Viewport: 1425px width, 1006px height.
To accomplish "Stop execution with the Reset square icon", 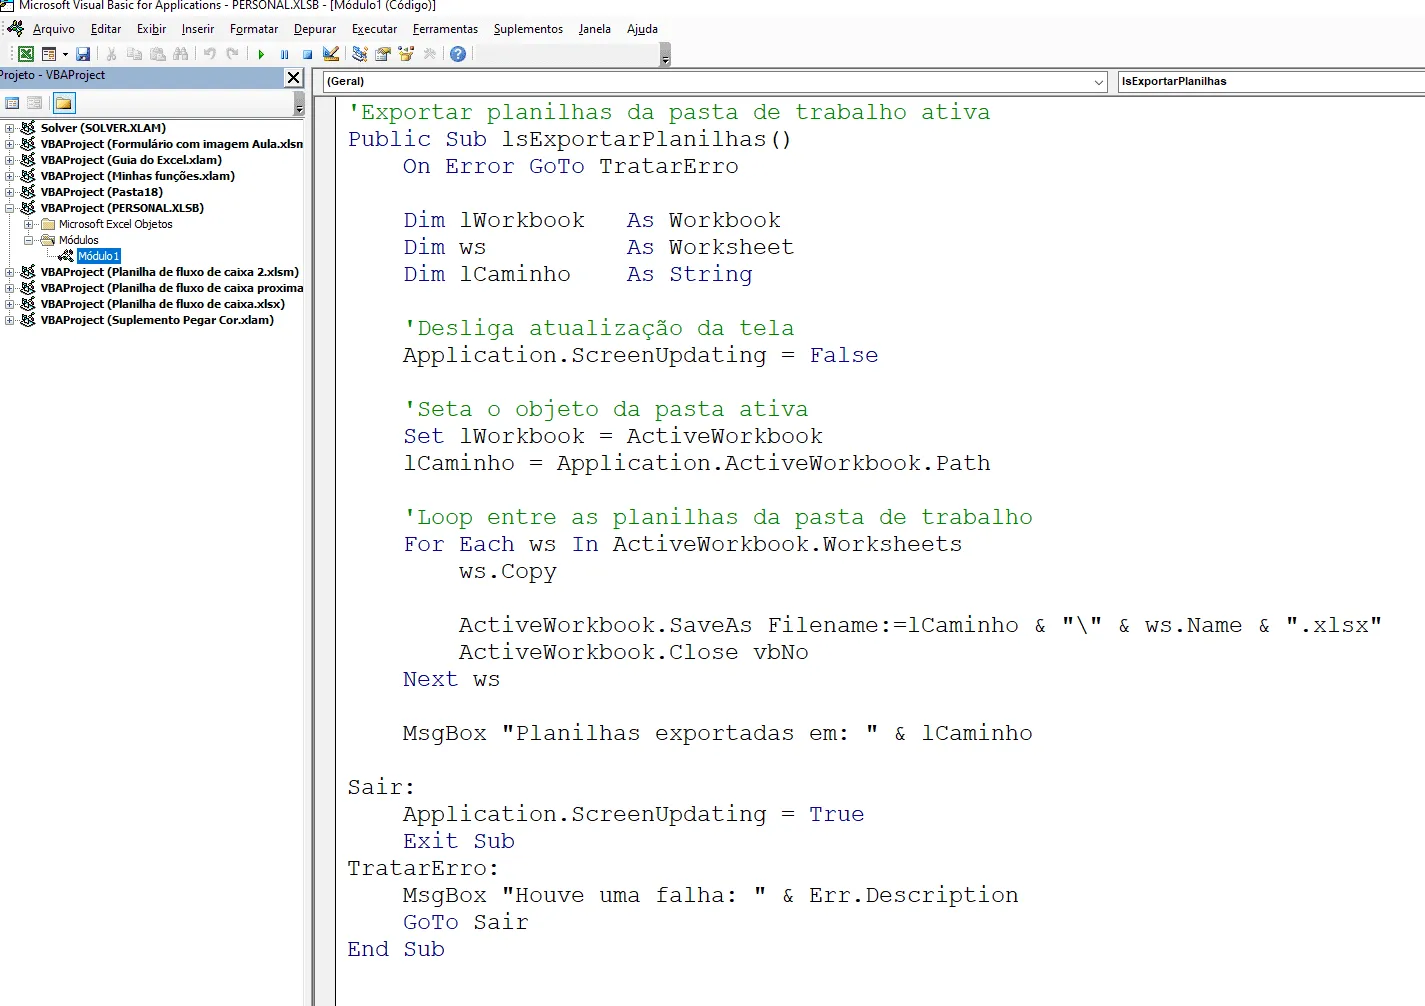I will click(307, 54).
